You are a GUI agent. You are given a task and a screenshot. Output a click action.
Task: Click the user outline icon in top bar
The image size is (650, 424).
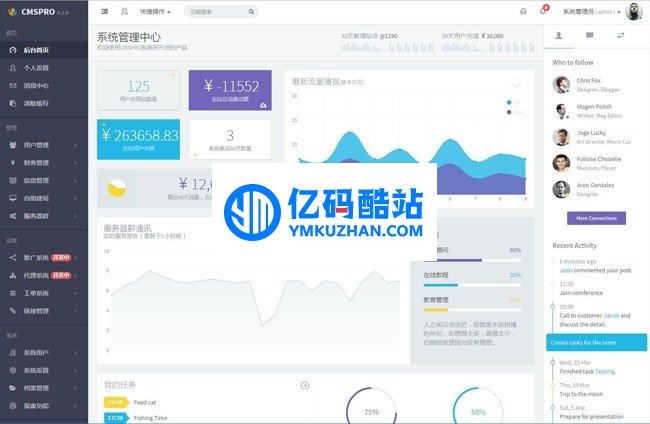(124, 12)
